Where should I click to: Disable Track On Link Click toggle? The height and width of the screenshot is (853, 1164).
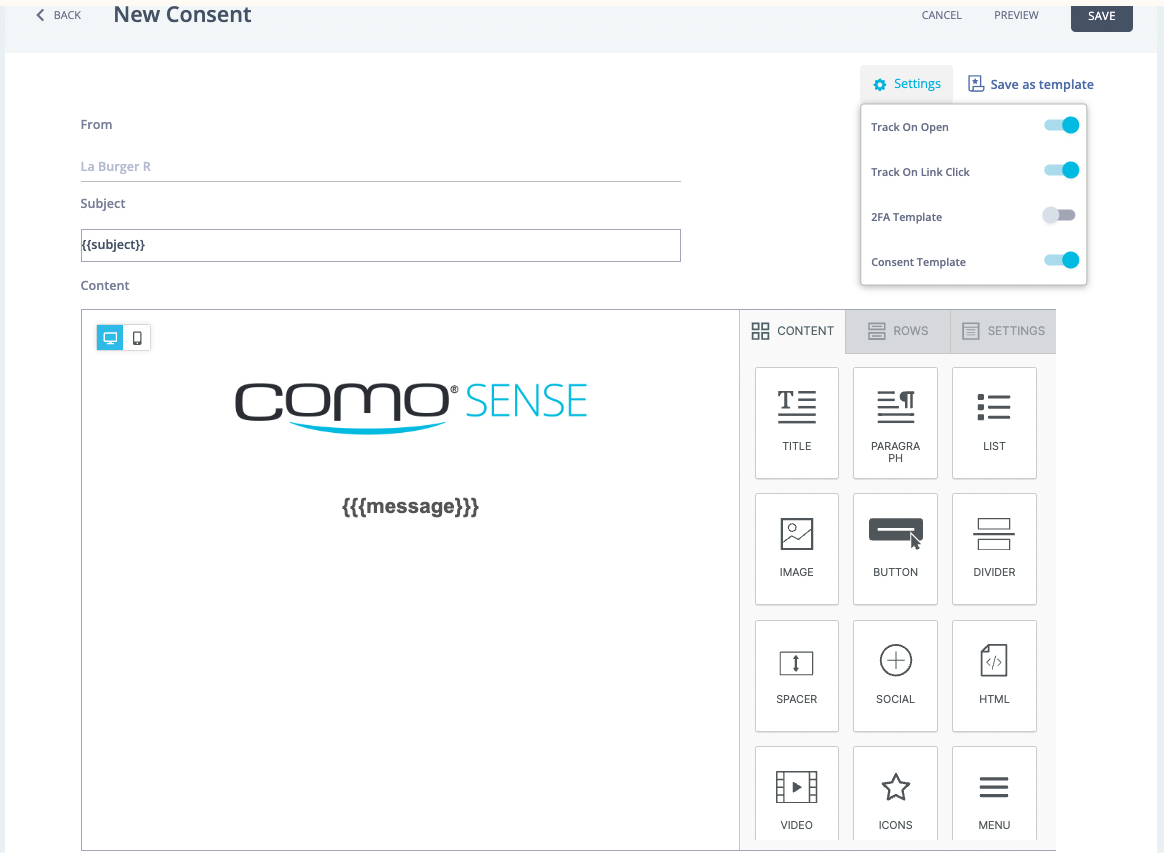click(1061, 171)
